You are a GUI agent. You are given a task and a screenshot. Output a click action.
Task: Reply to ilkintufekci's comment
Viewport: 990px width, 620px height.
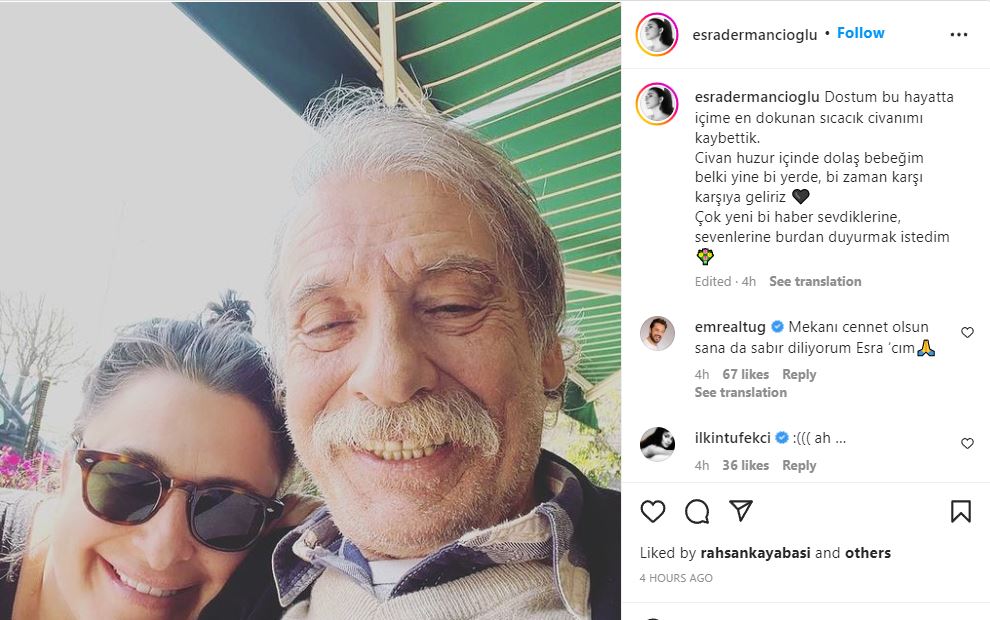[799, 465]
